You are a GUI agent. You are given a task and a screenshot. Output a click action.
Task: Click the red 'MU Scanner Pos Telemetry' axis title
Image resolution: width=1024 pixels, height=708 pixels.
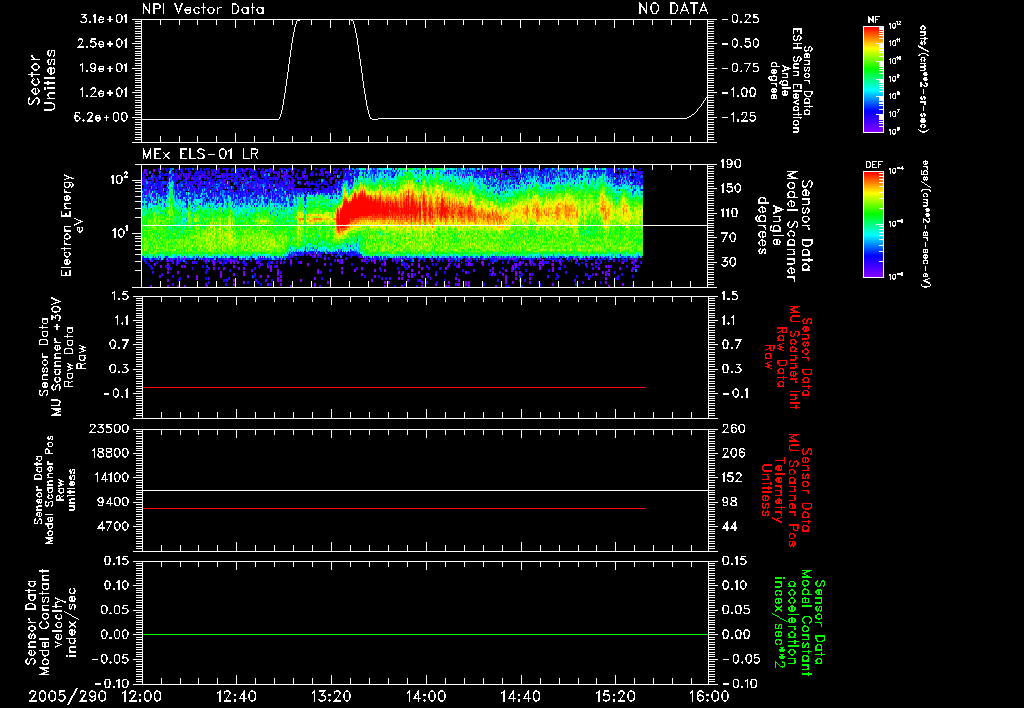tap(786, 490)
